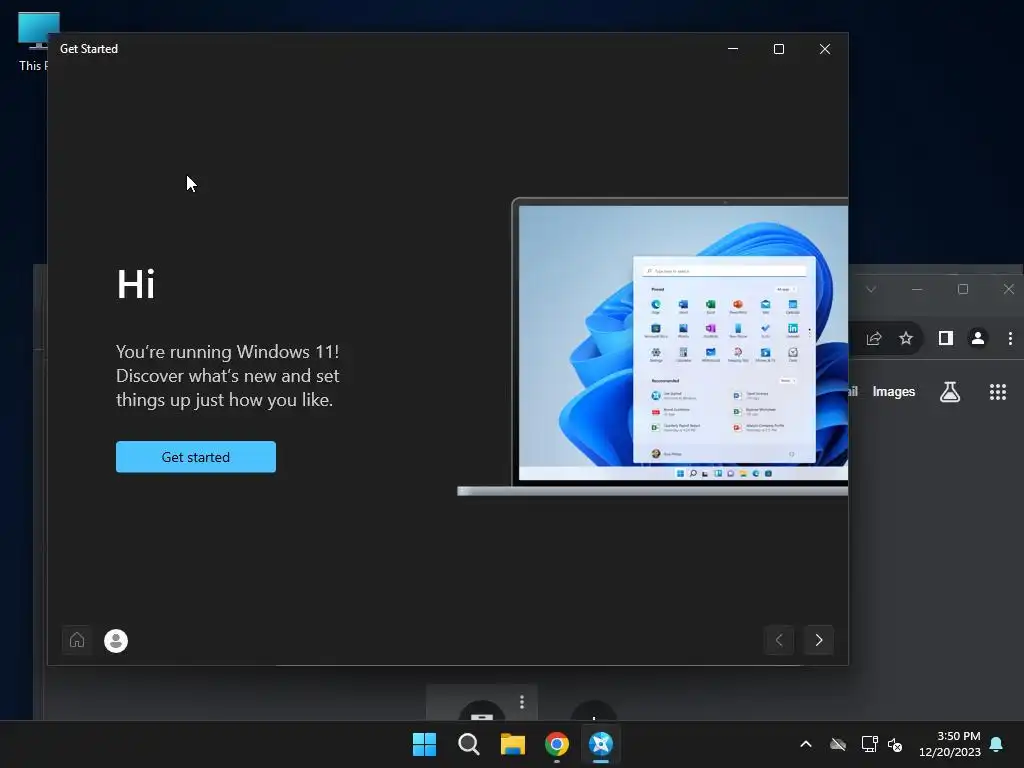Show hidden system tray icons
The width and height of the screenshot is (1024, 768).
[806, 744]
